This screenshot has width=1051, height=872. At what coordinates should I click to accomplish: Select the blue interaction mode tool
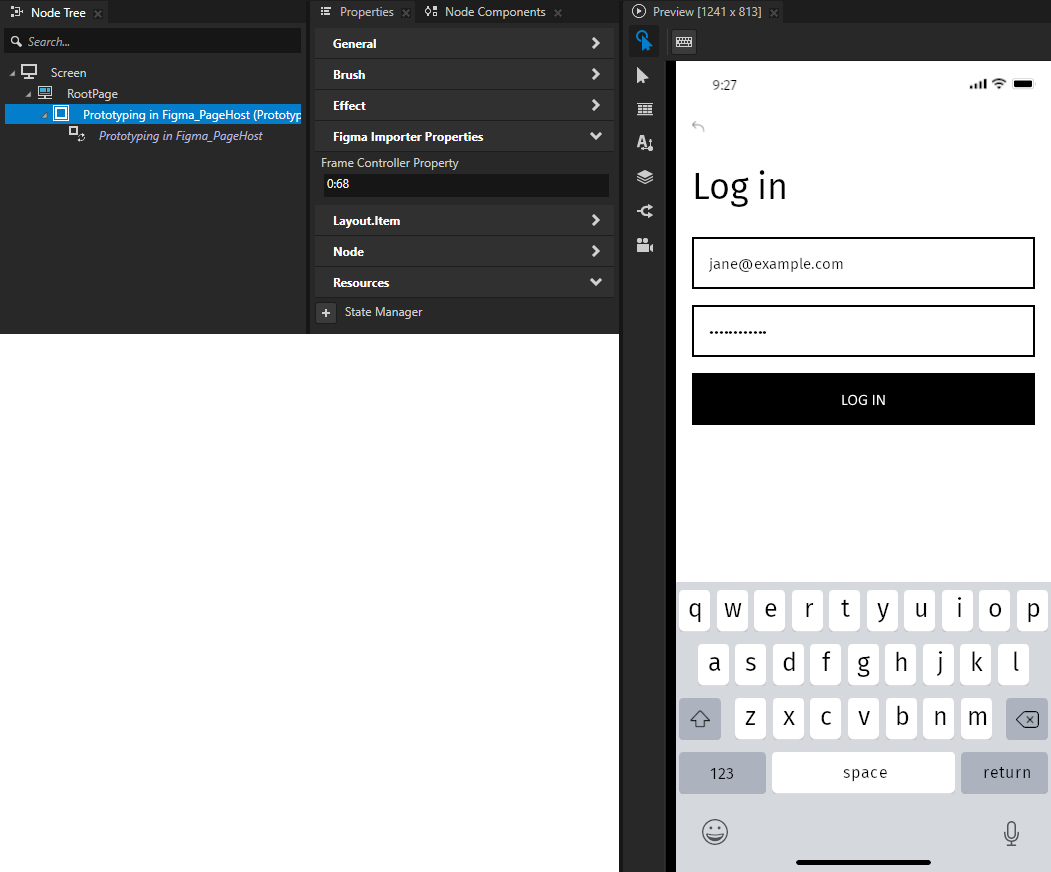(644, 42)
